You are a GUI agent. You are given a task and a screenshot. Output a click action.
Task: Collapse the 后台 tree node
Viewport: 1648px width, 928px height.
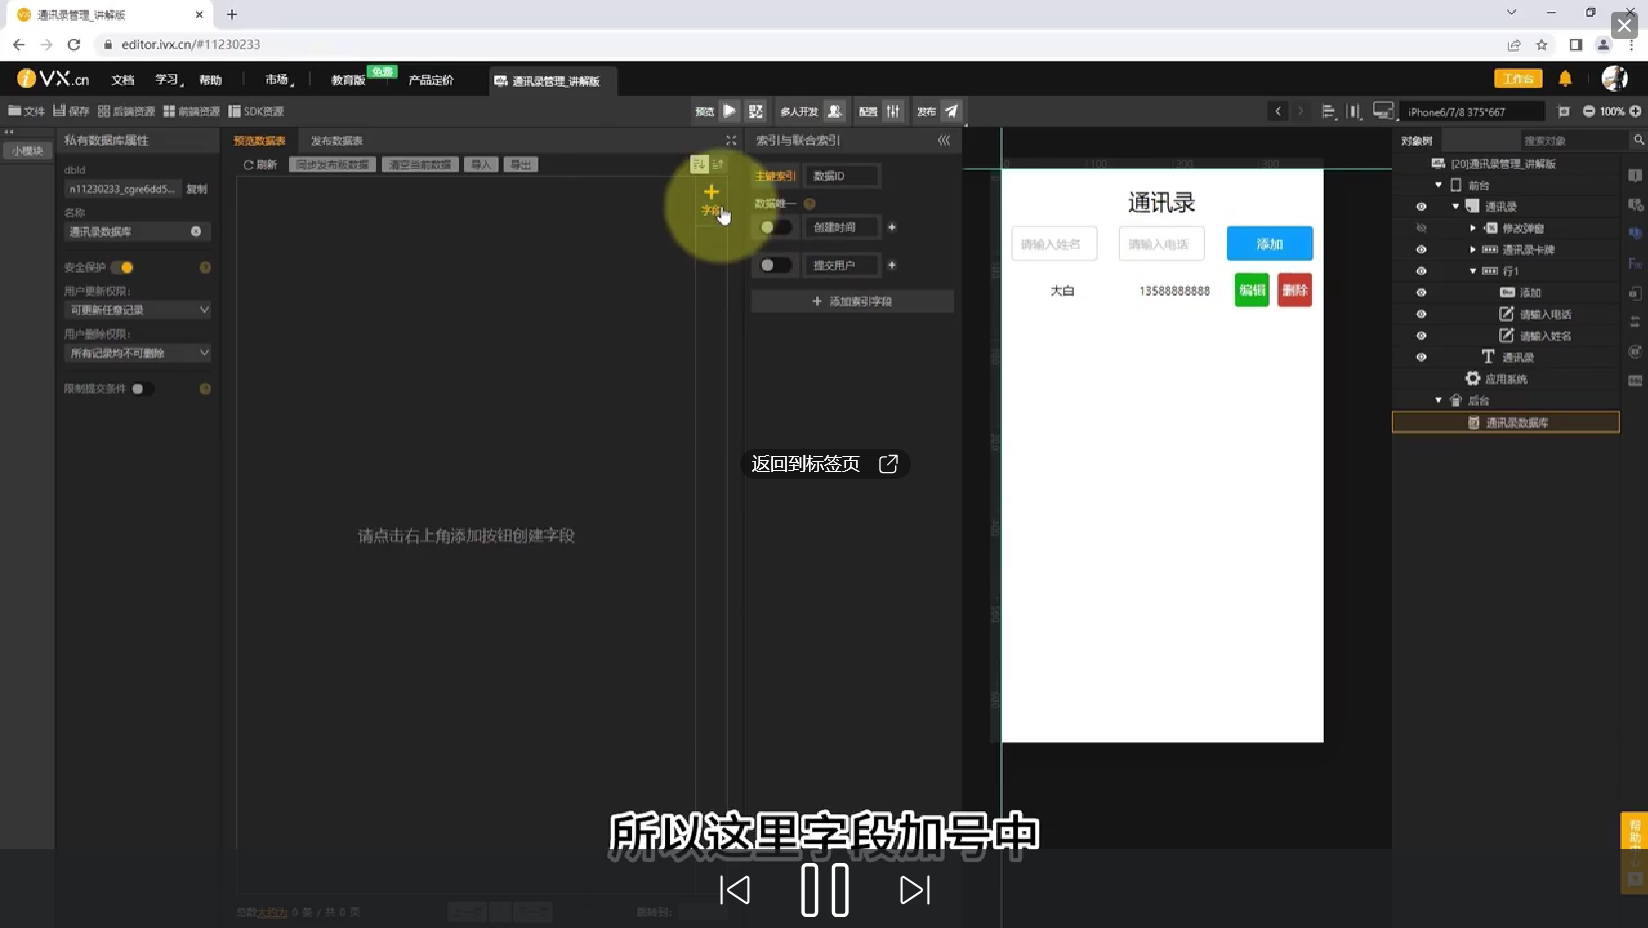coord(1439,400)
